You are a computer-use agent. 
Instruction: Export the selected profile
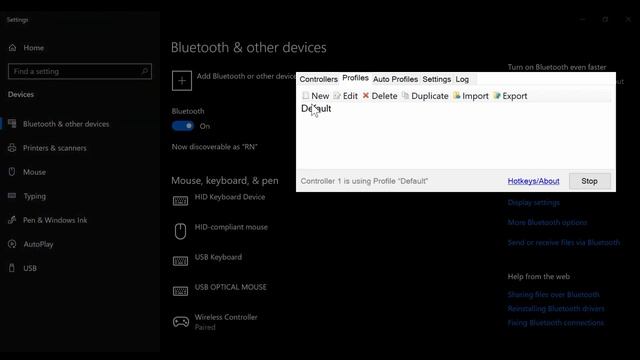510,96
